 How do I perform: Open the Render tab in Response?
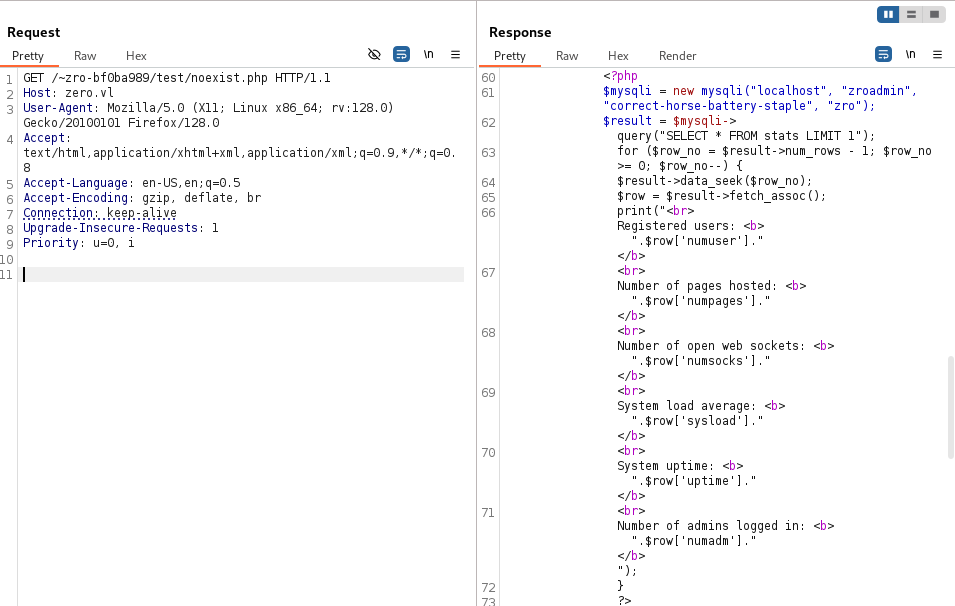pyautogui.click(x=677, y=56)
